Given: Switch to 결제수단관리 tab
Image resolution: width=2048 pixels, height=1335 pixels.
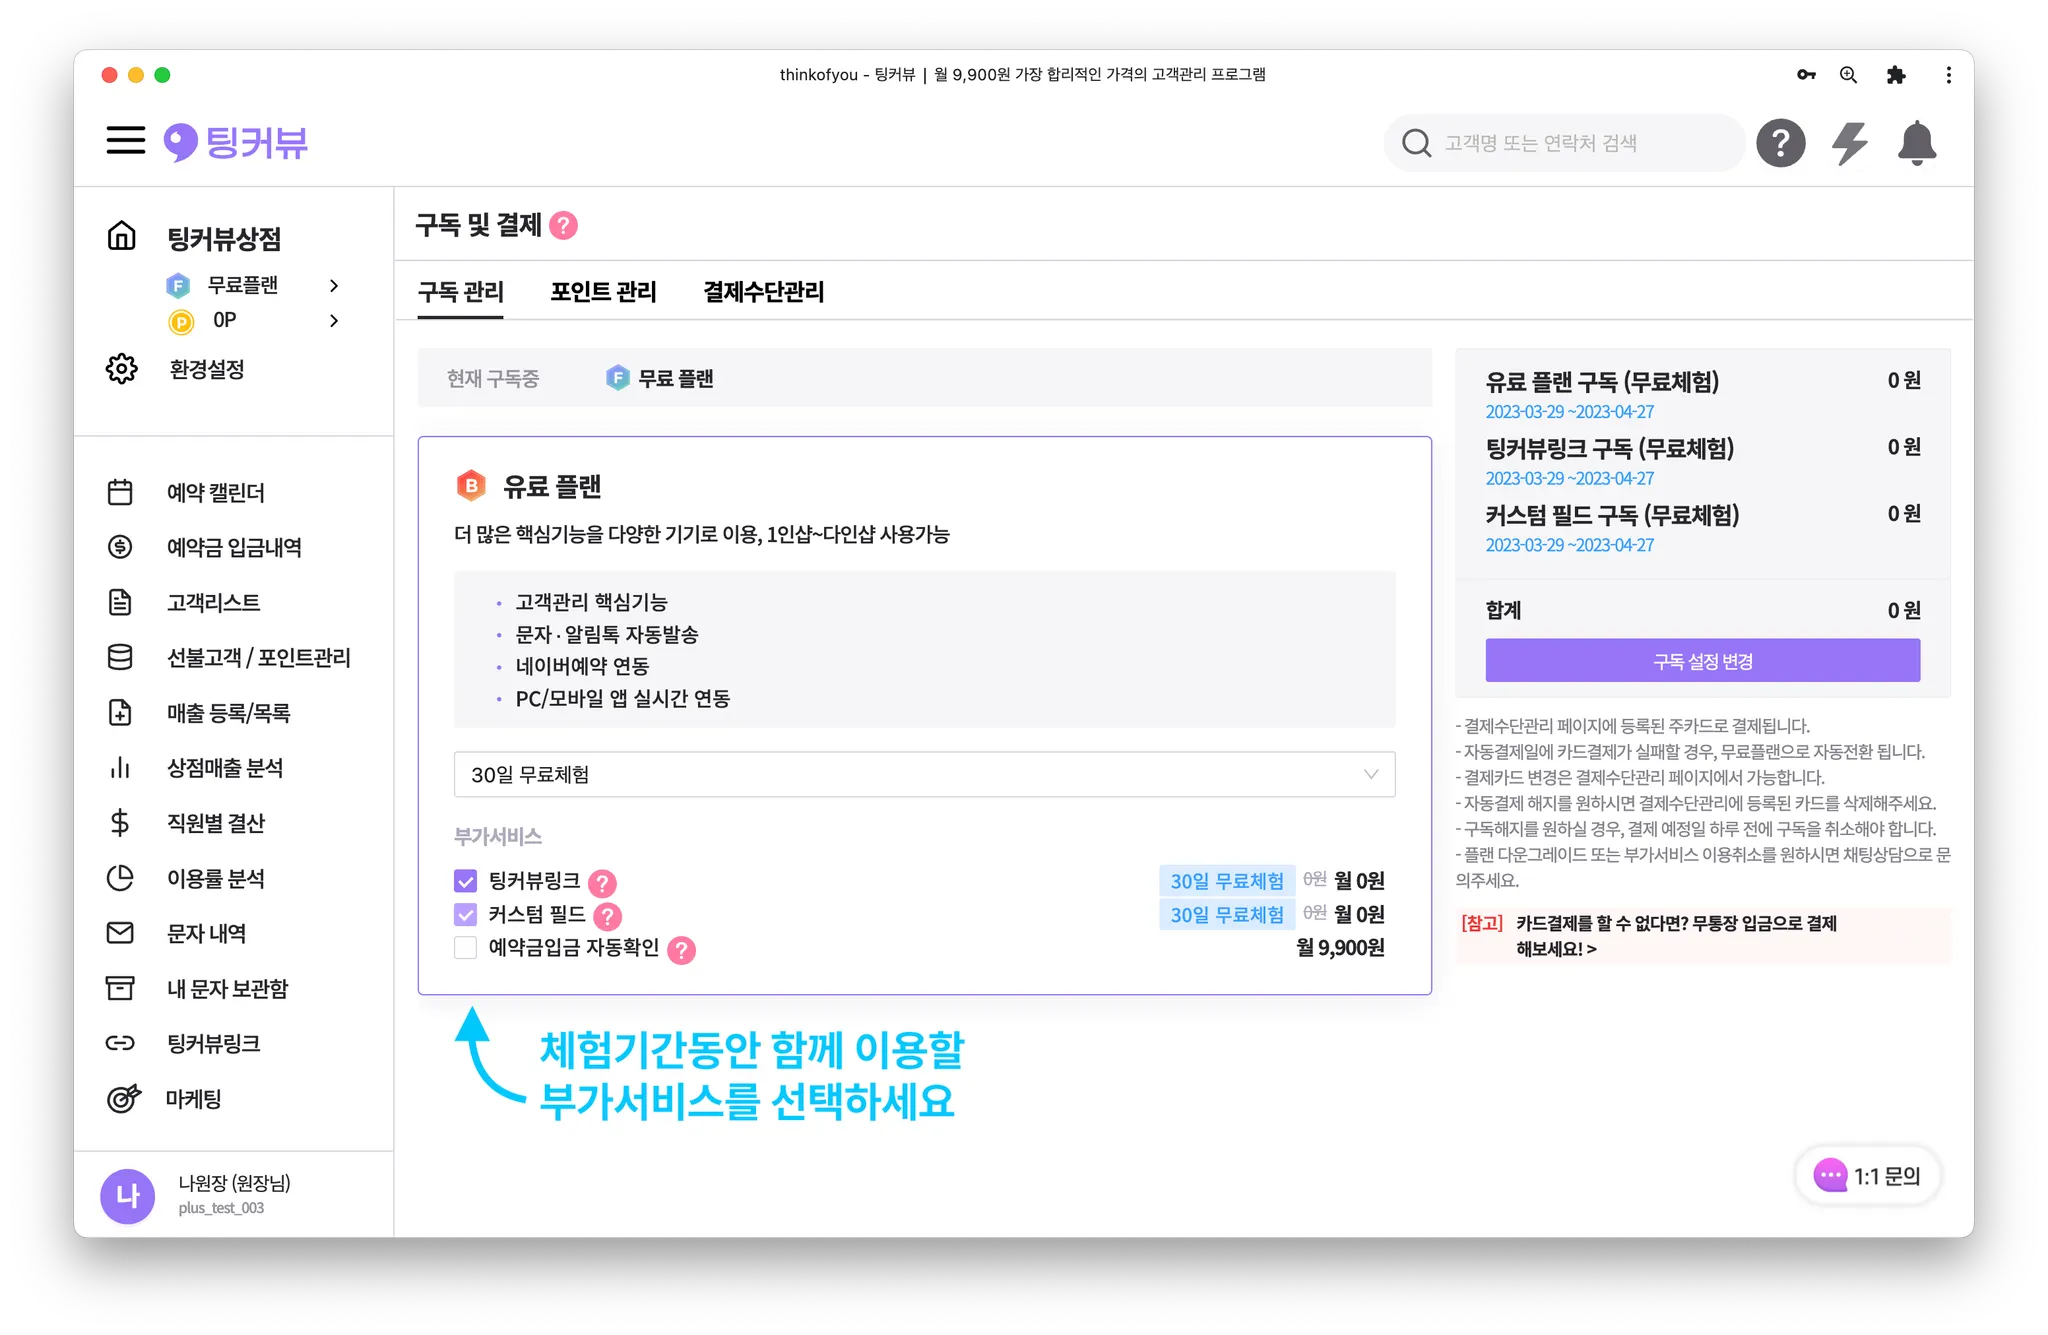Looking at the screenshot, I should tap(764, 292).
